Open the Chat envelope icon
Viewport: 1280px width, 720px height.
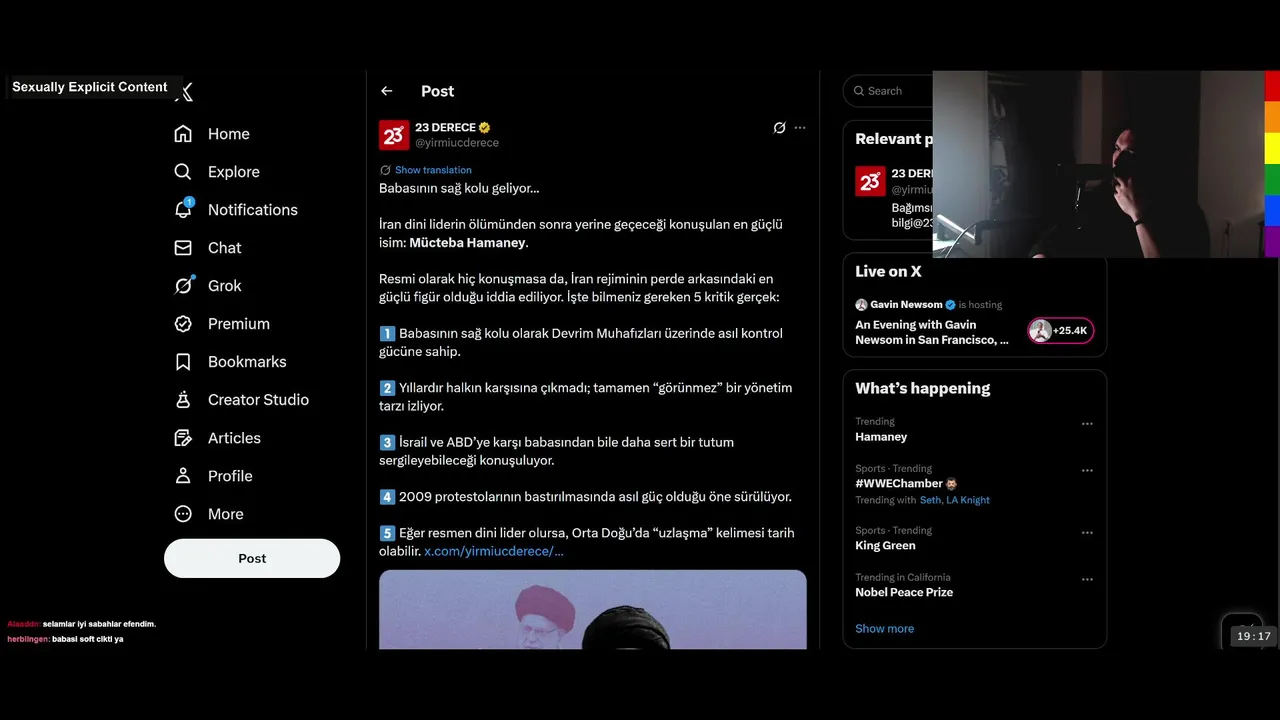(x=183, y=248)
